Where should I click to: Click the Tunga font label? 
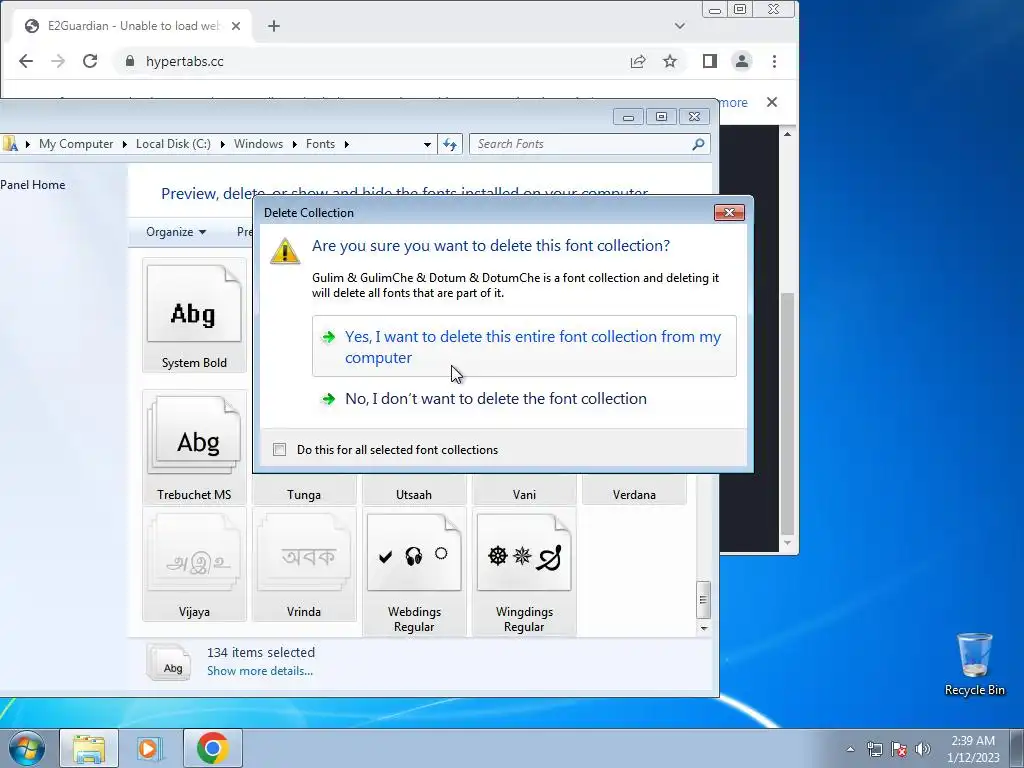pos(304,494)
